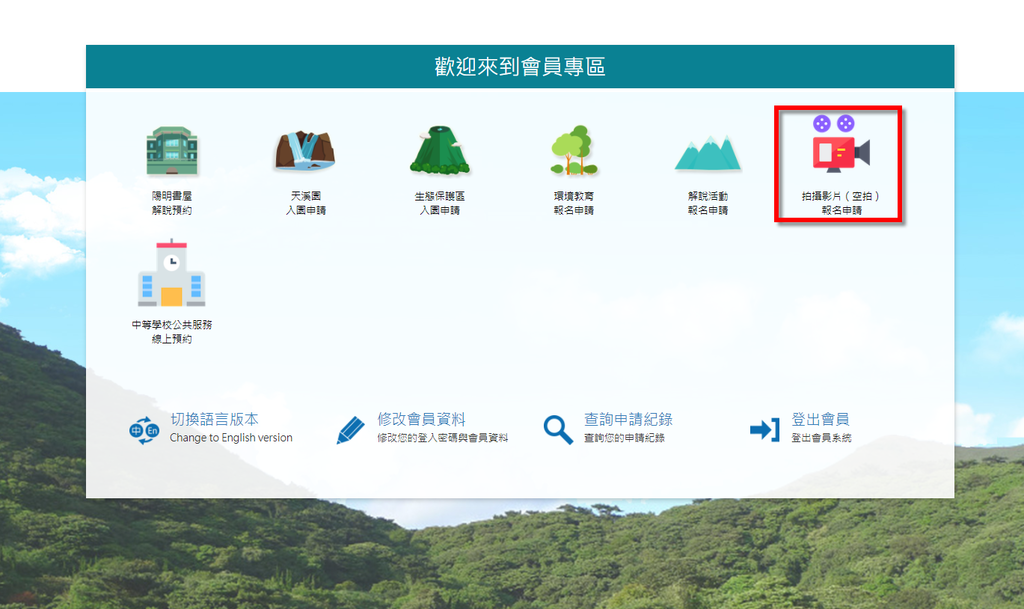The height and width of the screenshot is (609, 1024).
Task: Click 查詢您的申請紀錄 subtitle
Action: click(624, 438)
